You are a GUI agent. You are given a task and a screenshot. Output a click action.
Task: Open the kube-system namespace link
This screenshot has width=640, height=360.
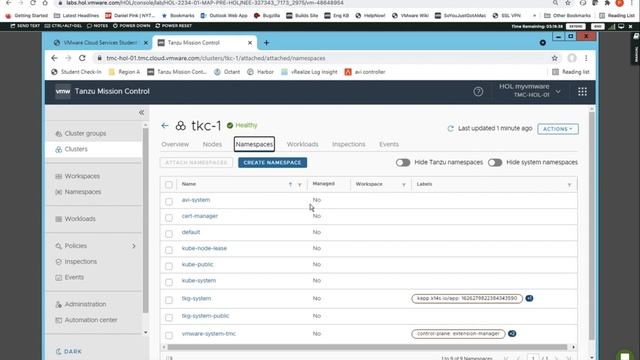[x=199, y=281]
